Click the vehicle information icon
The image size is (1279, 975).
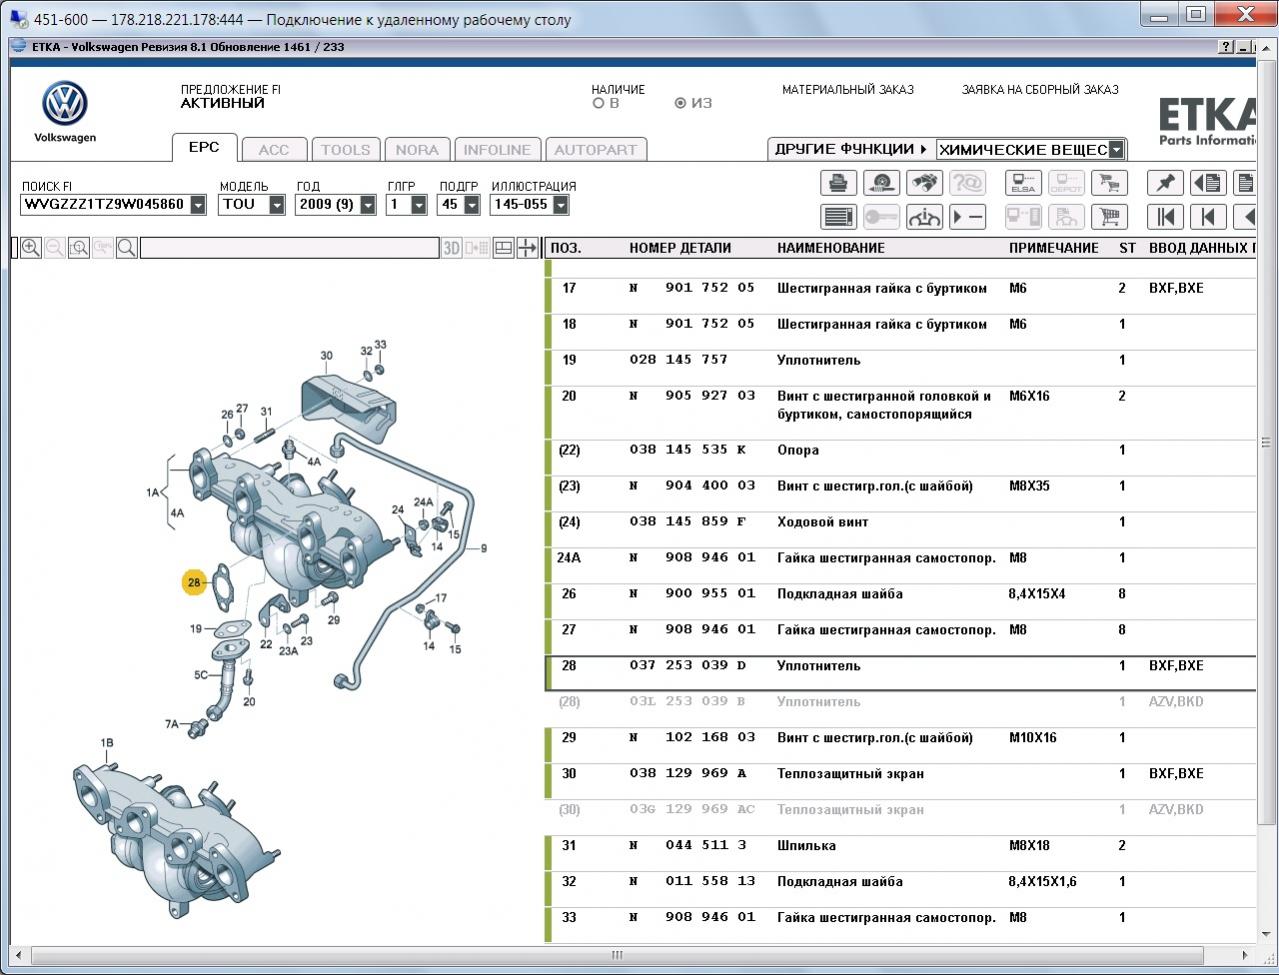(924, 217)
